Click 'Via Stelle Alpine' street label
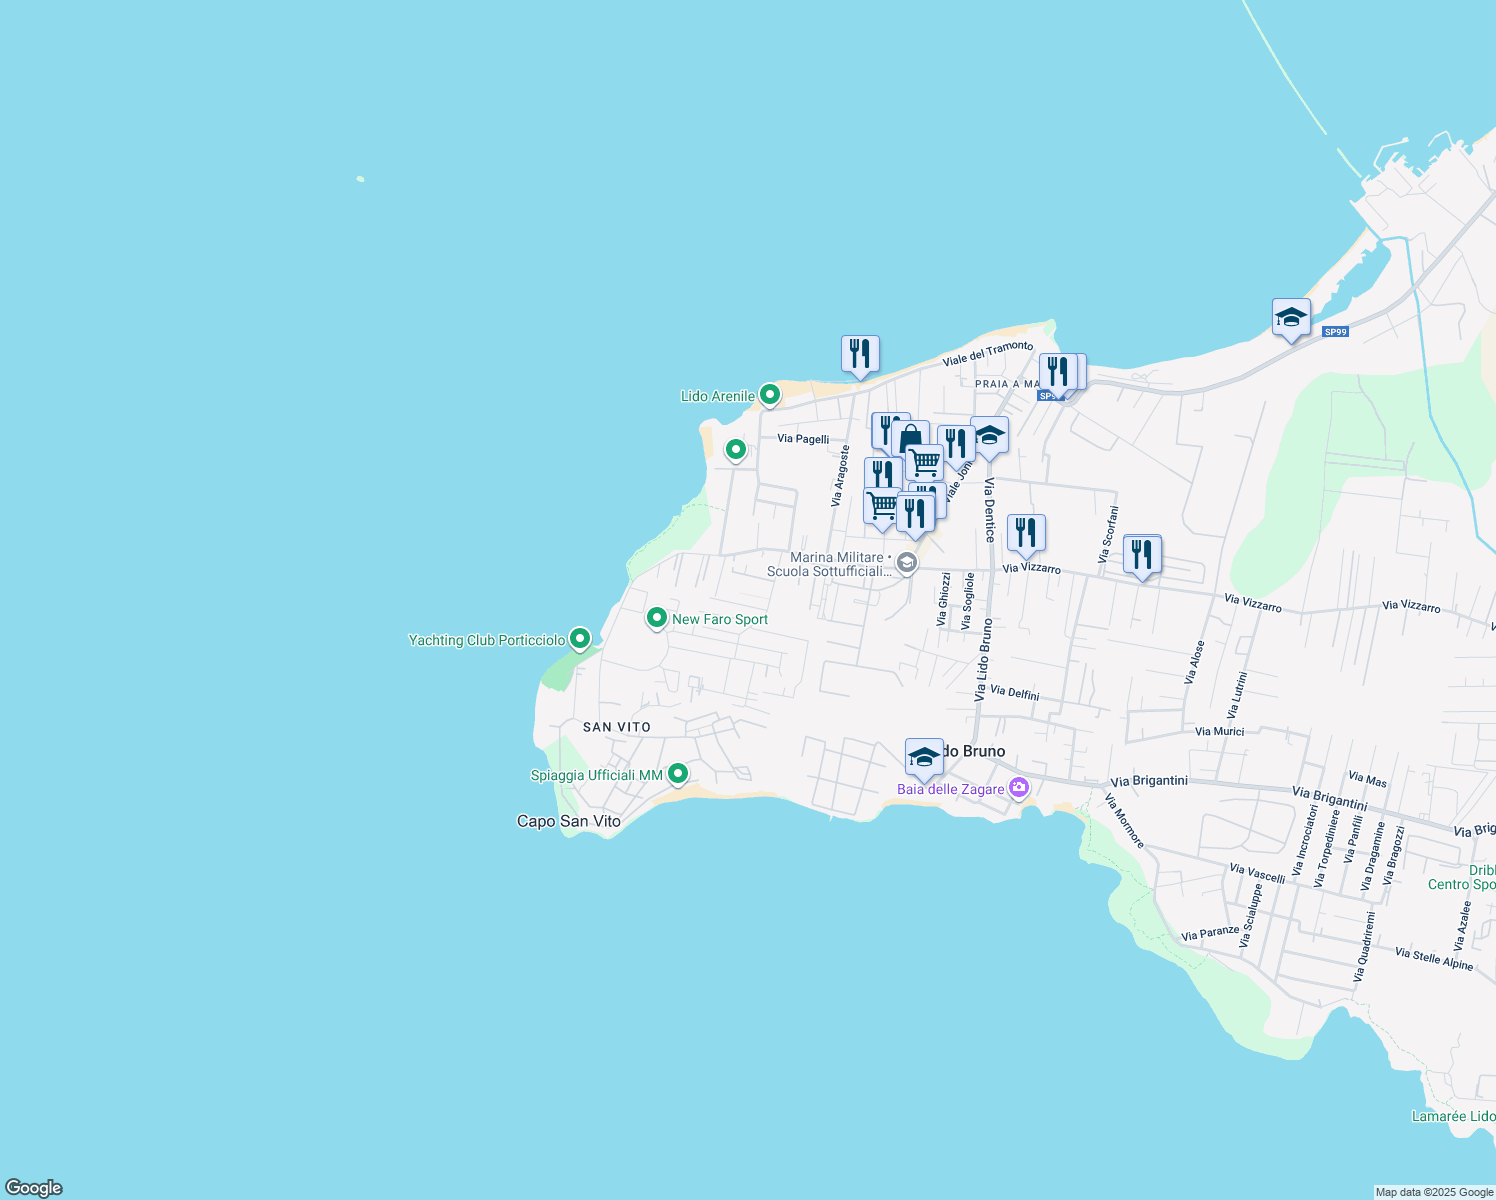The width and height of the screenshot is (1496, 1200). 1434,959
